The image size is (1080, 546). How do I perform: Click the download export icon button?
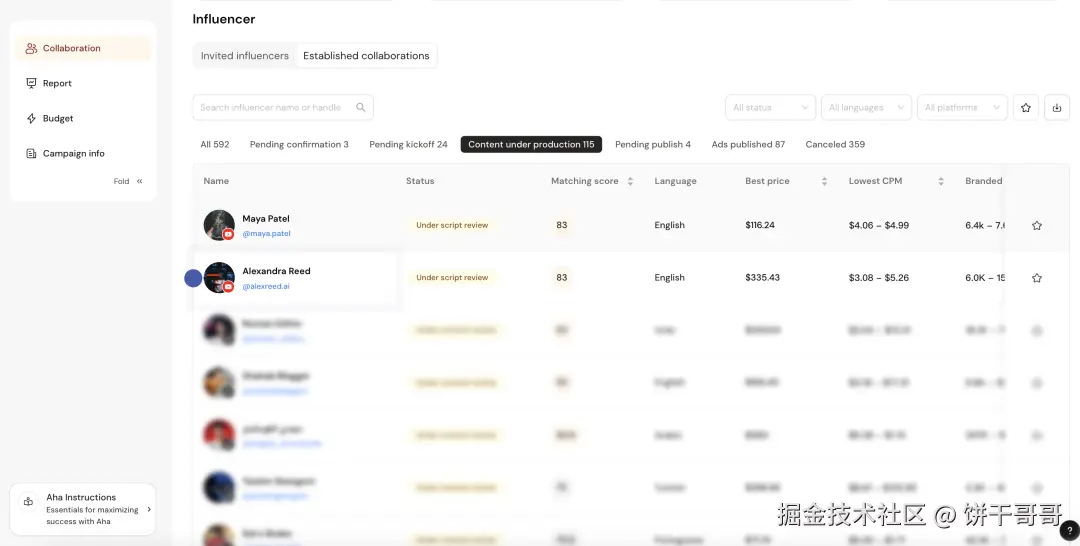[x=1057, y=107]
